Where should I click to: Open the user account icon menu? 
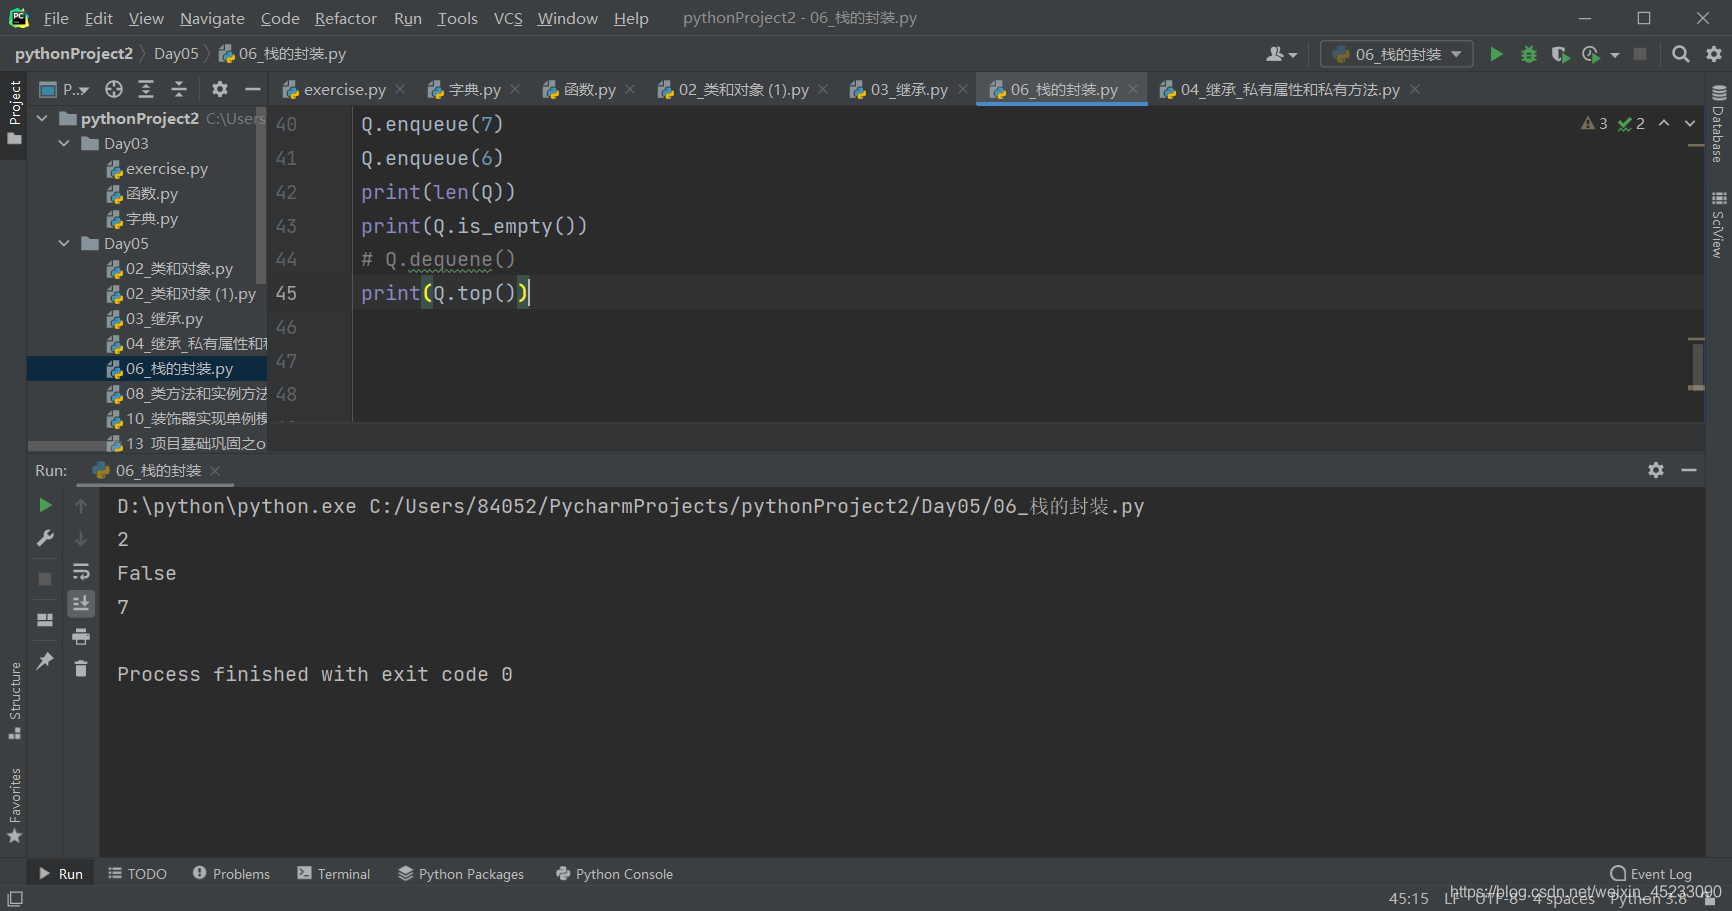(1281, 54)
